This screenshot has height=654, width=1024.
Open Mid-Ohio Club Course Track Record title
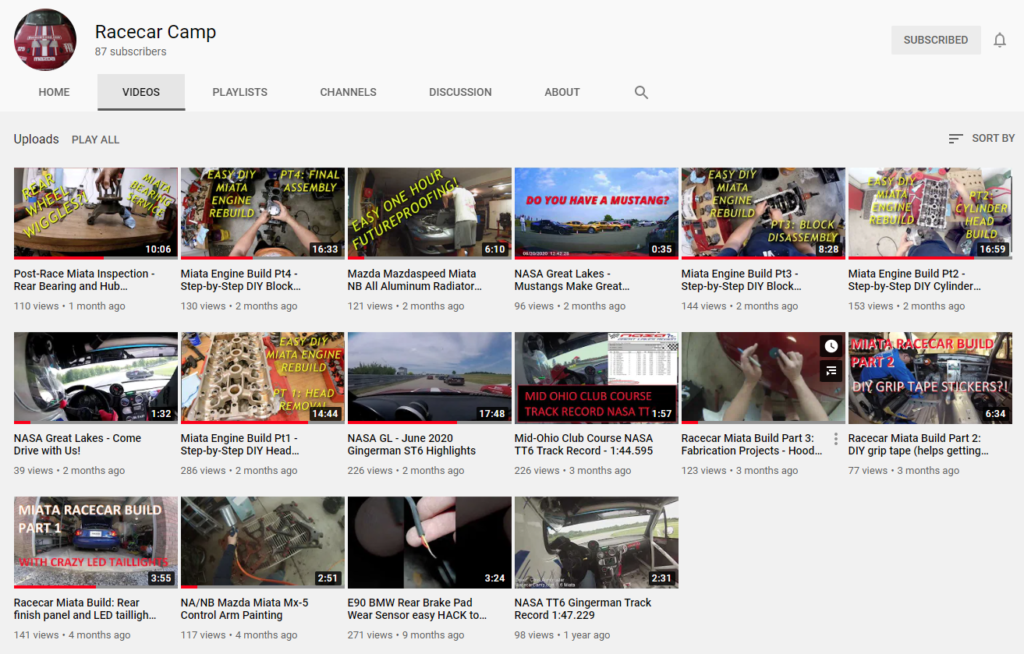584,444
